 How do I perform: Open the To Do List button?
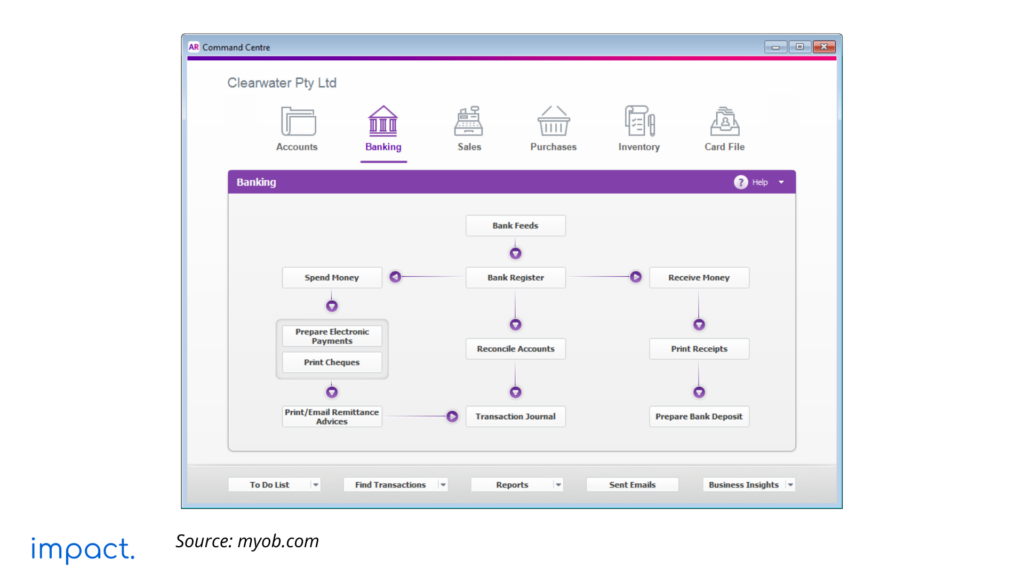point(269,485)
